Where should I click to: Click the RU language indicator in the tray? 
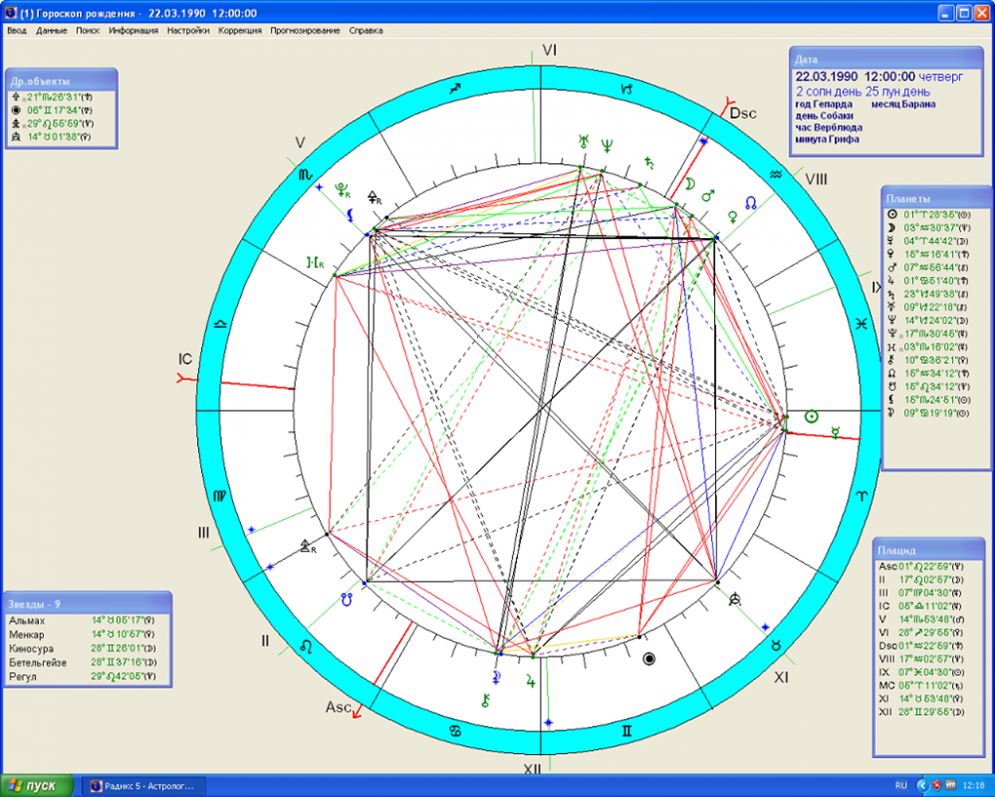tap(900, 785)
